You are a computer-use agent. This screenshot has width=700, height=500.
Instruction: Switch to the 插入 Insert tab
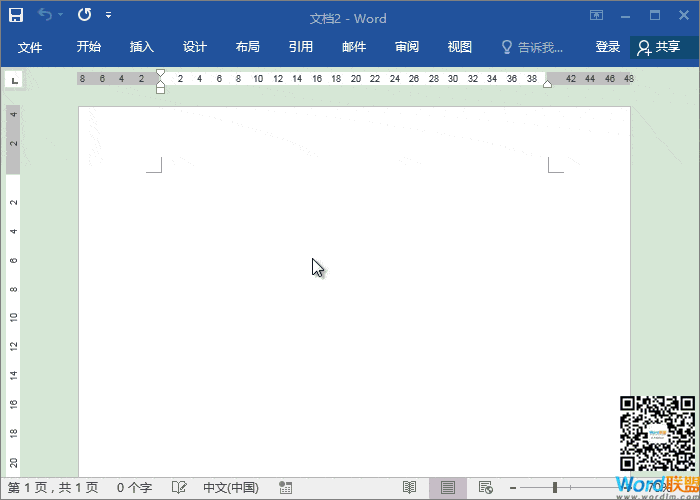[x=142, y=46]
